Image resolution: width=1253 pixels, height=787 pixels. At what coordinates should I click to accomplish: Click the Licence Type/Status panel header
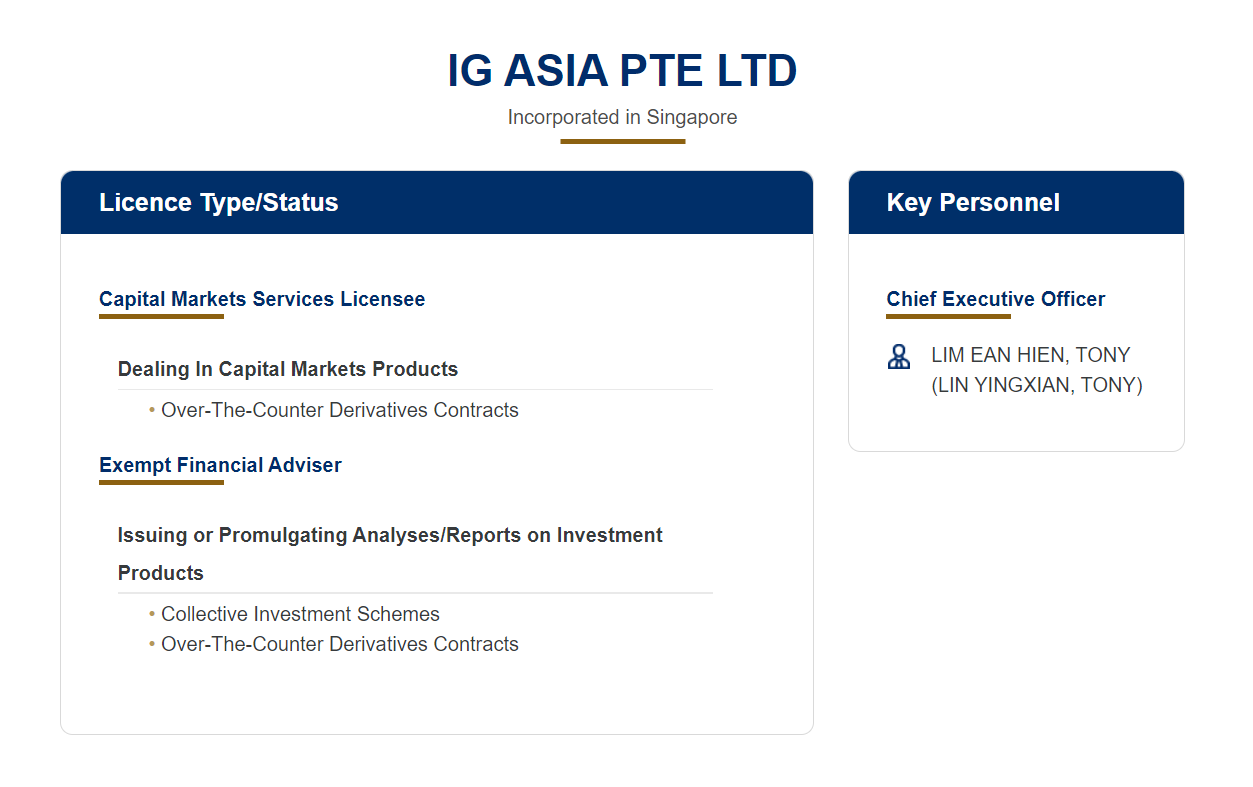pos(219,203)
